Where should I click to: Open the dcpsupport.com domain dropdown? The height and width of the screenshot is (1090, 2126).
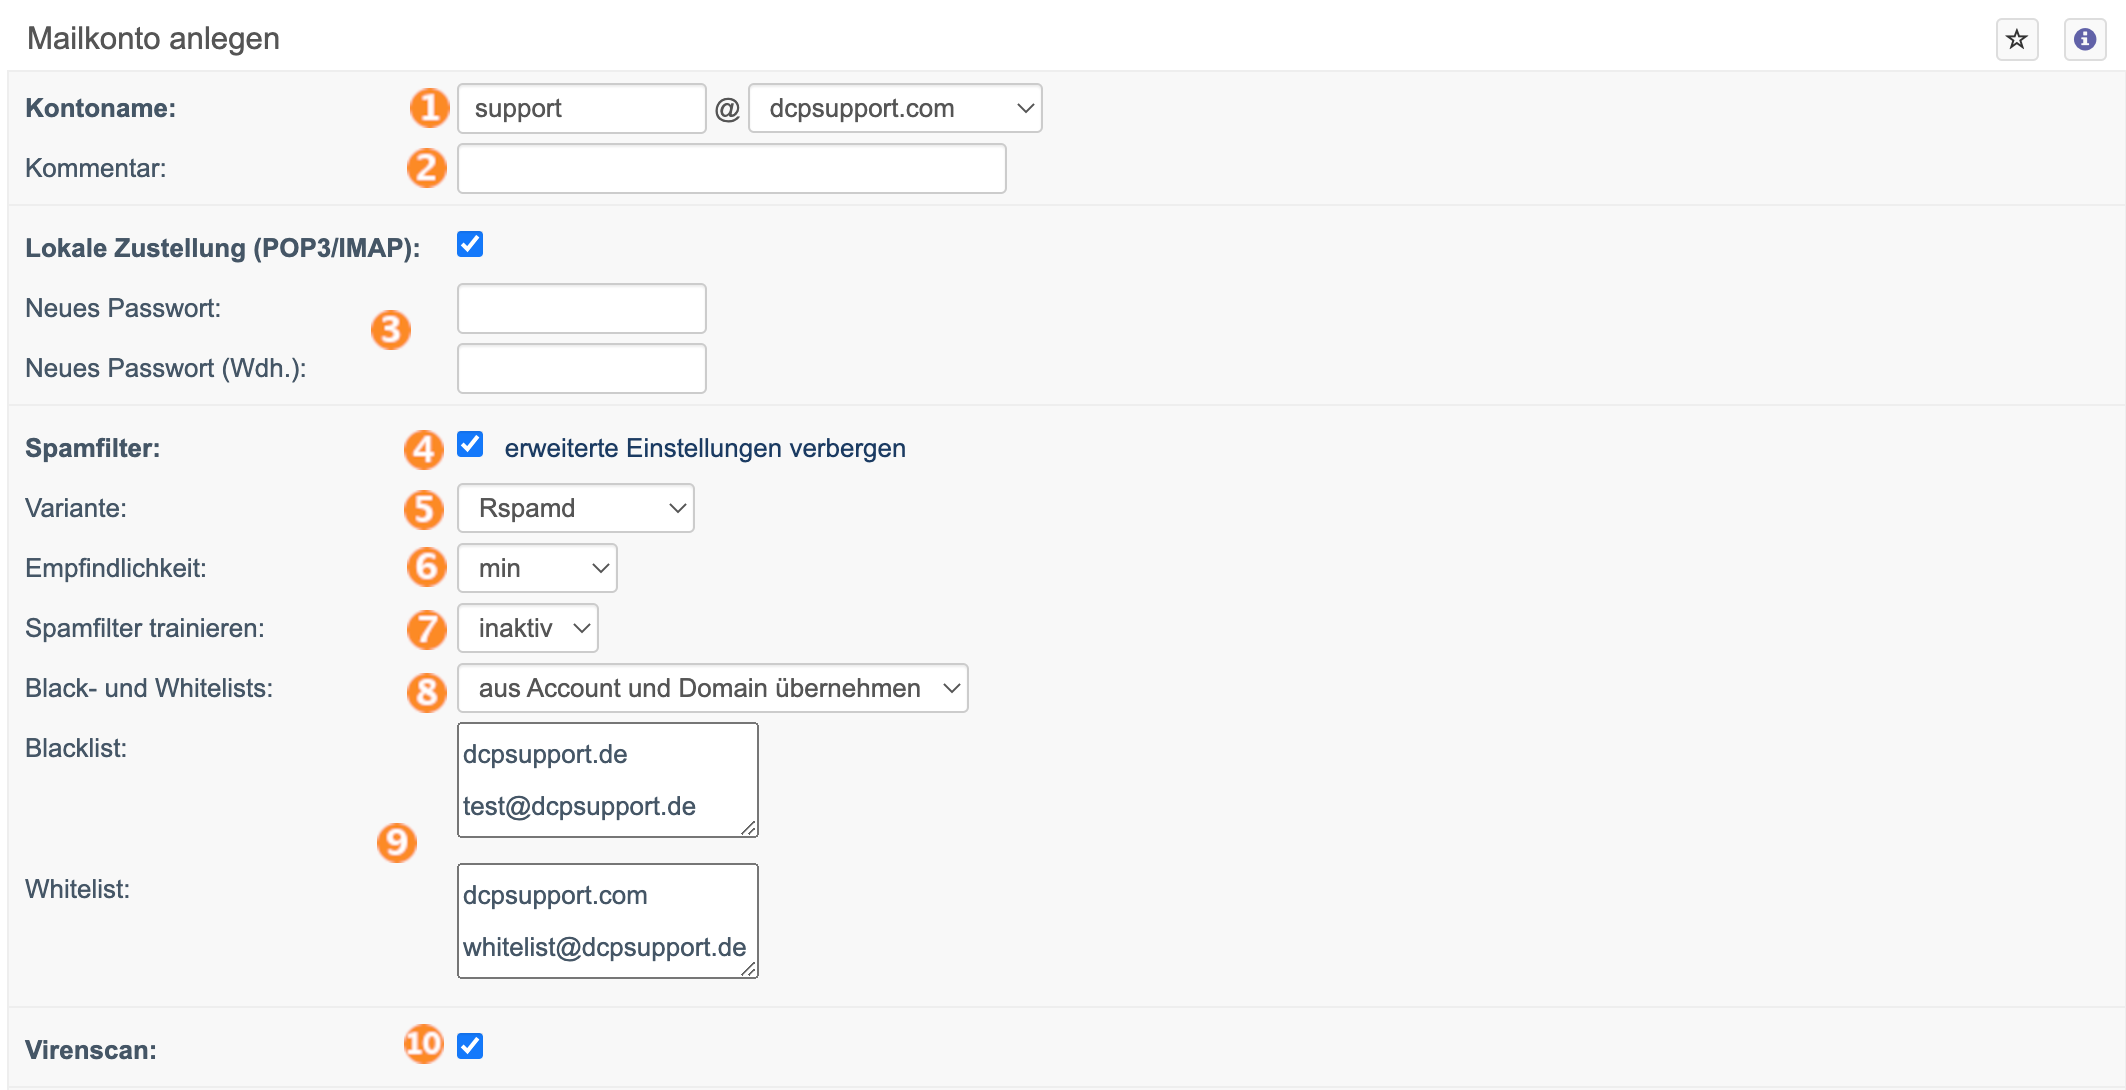coord(895,108)
